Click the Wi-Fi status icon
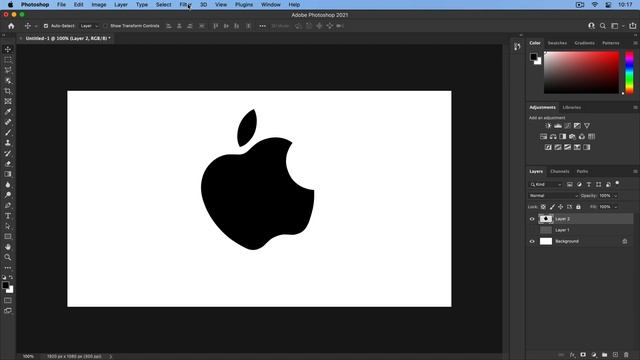Image resolution: width=640 pixels, height=360 pixels. 595,4
